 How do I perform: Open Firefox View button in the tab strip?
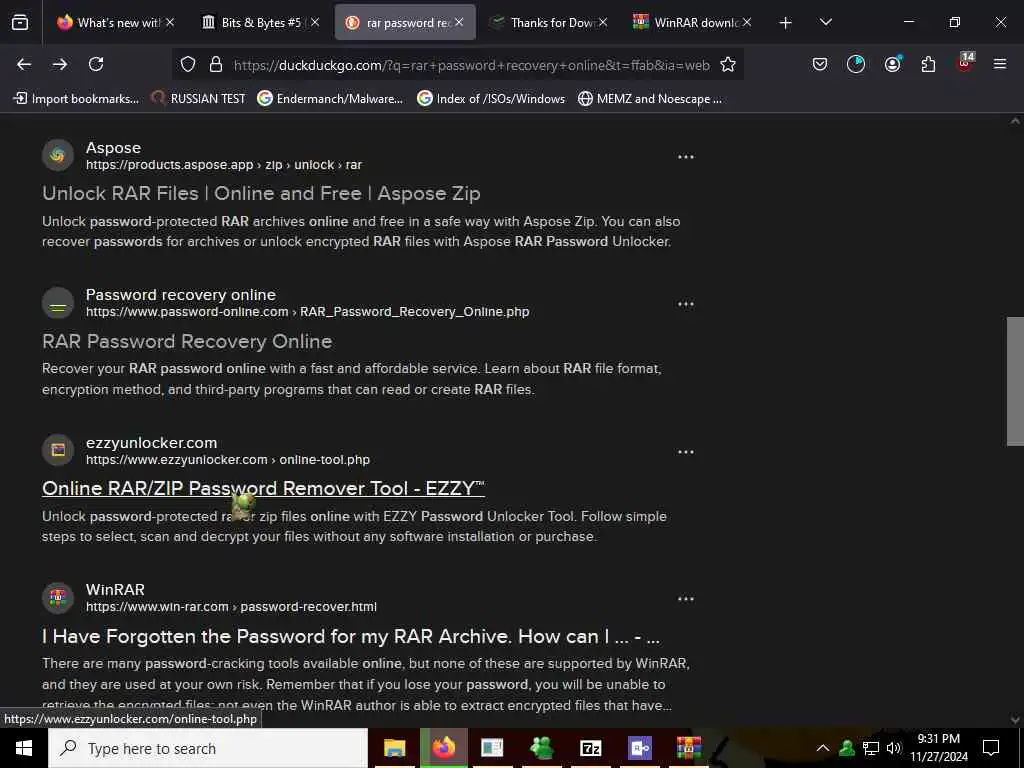pyautogui.click(x=20, y=23)
